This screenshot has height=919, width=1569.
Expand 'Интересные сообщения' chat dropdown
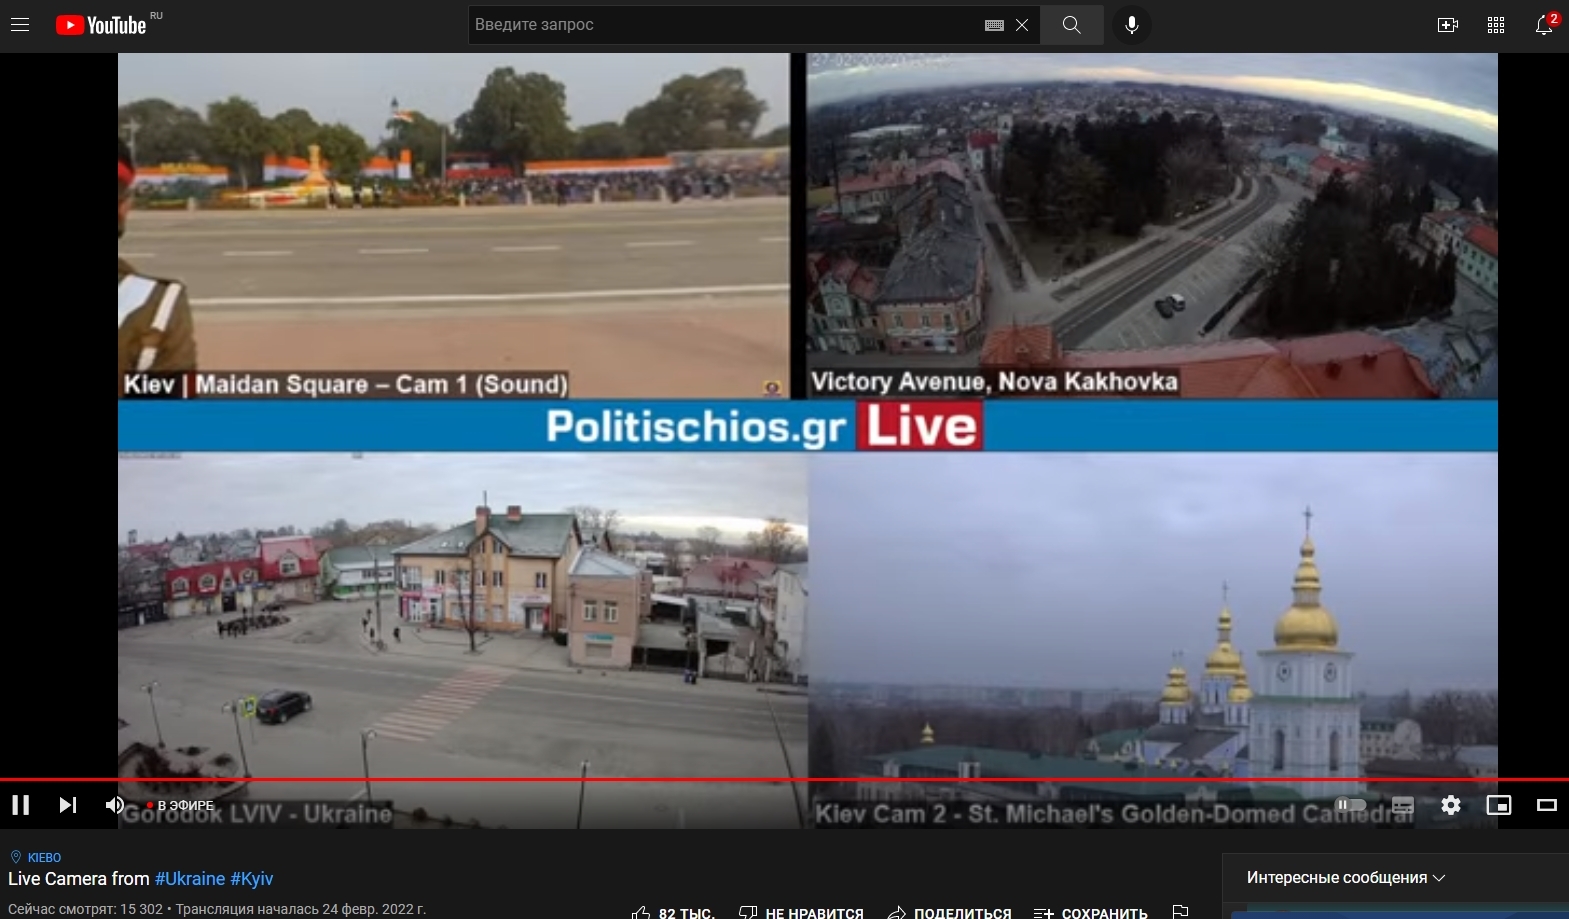coord(1346,878)
